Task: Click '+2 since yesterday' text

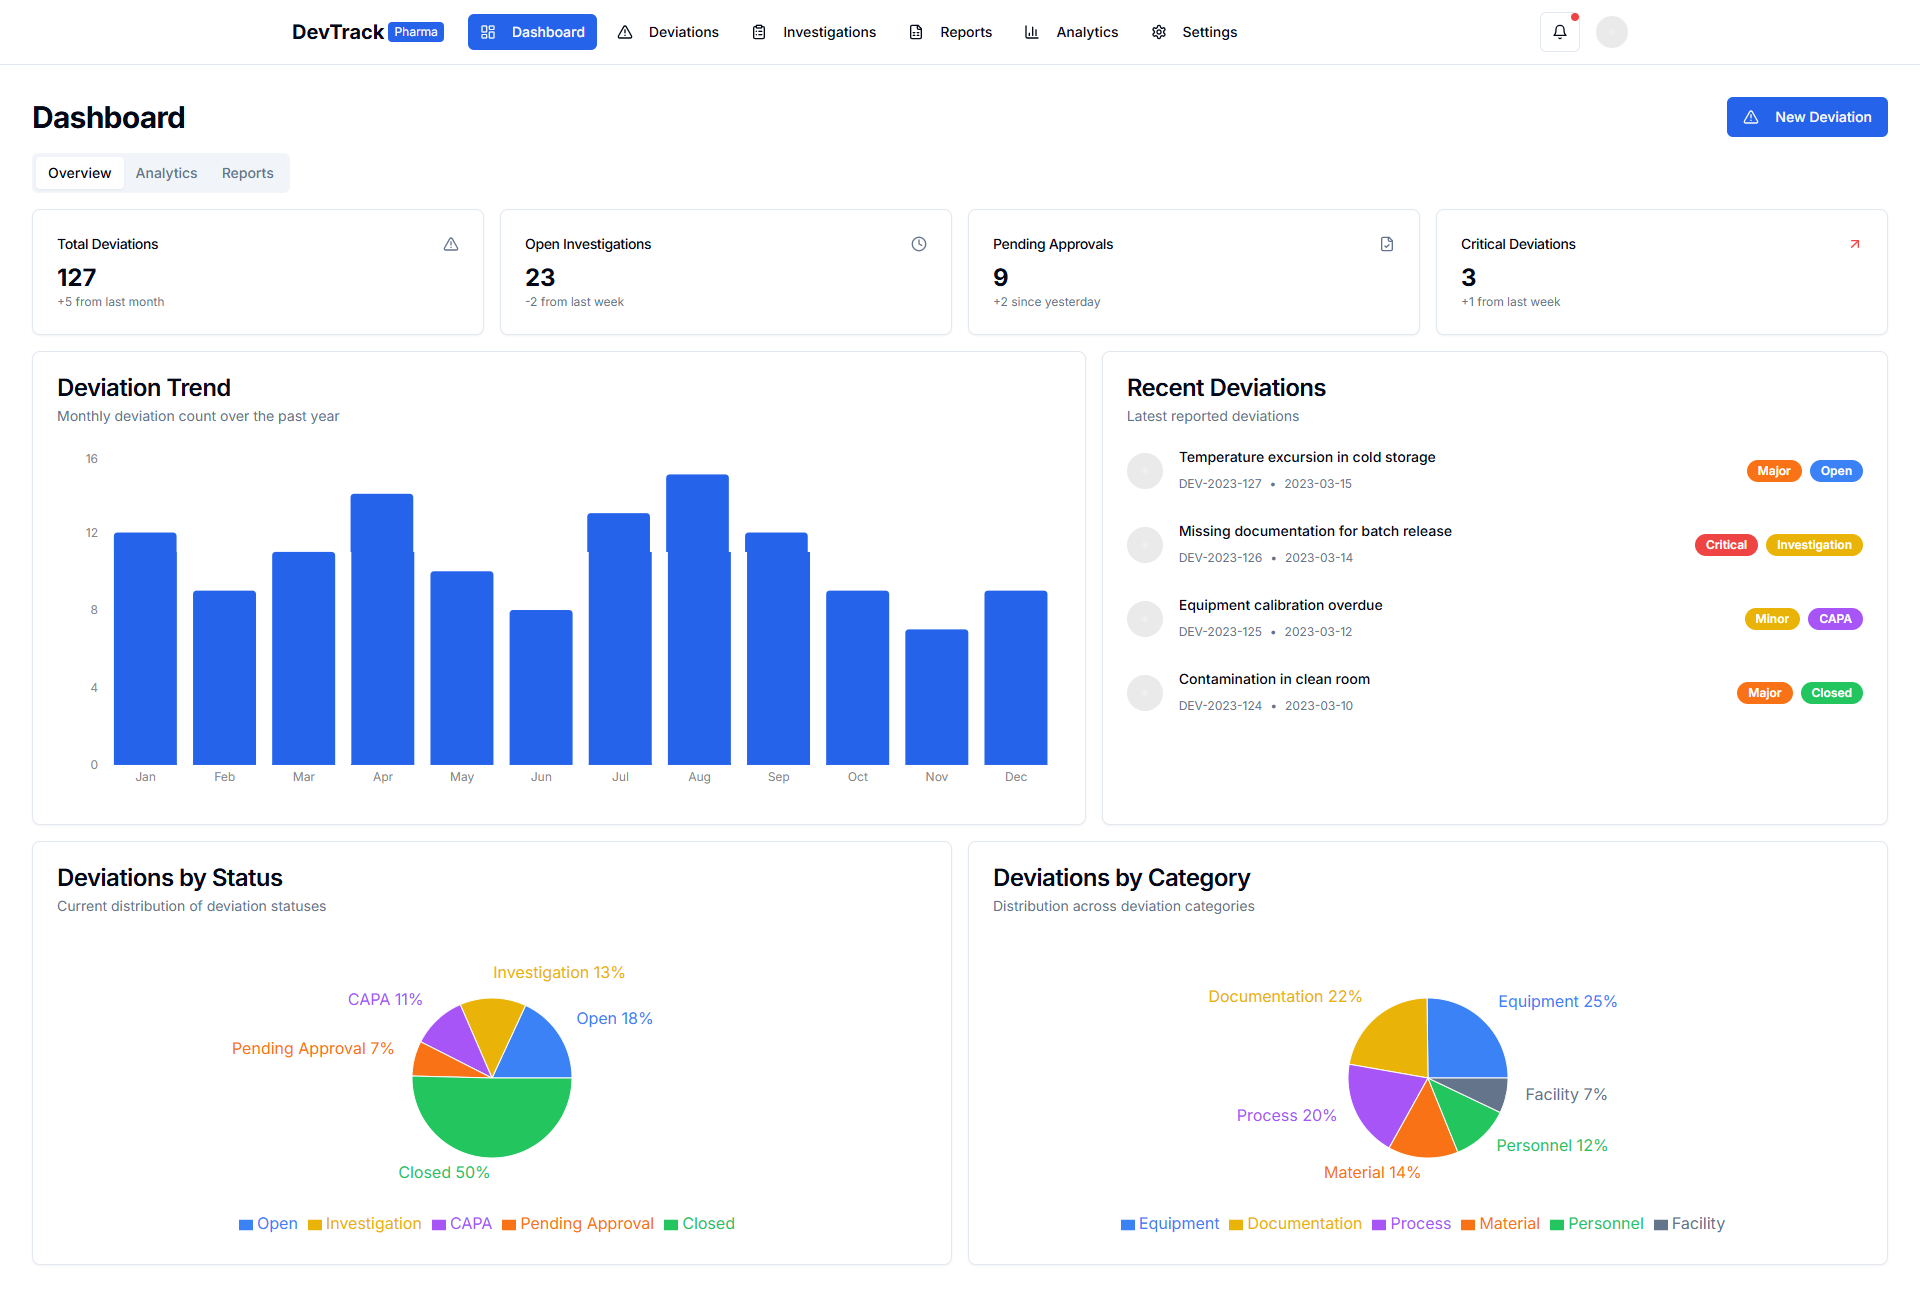Action: click(1046, 302)
